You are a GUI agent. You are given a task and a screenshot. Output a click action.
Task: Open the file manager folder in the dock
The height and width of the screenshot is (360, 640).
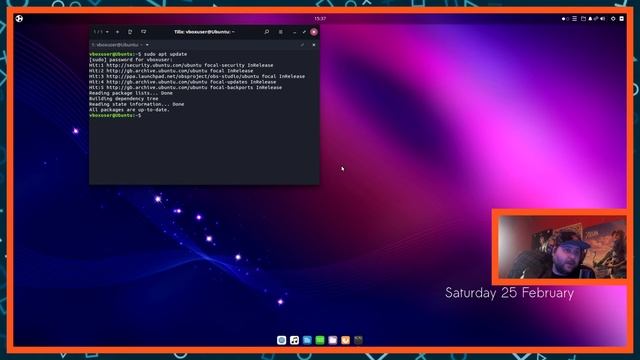click(x=333, y=340)
